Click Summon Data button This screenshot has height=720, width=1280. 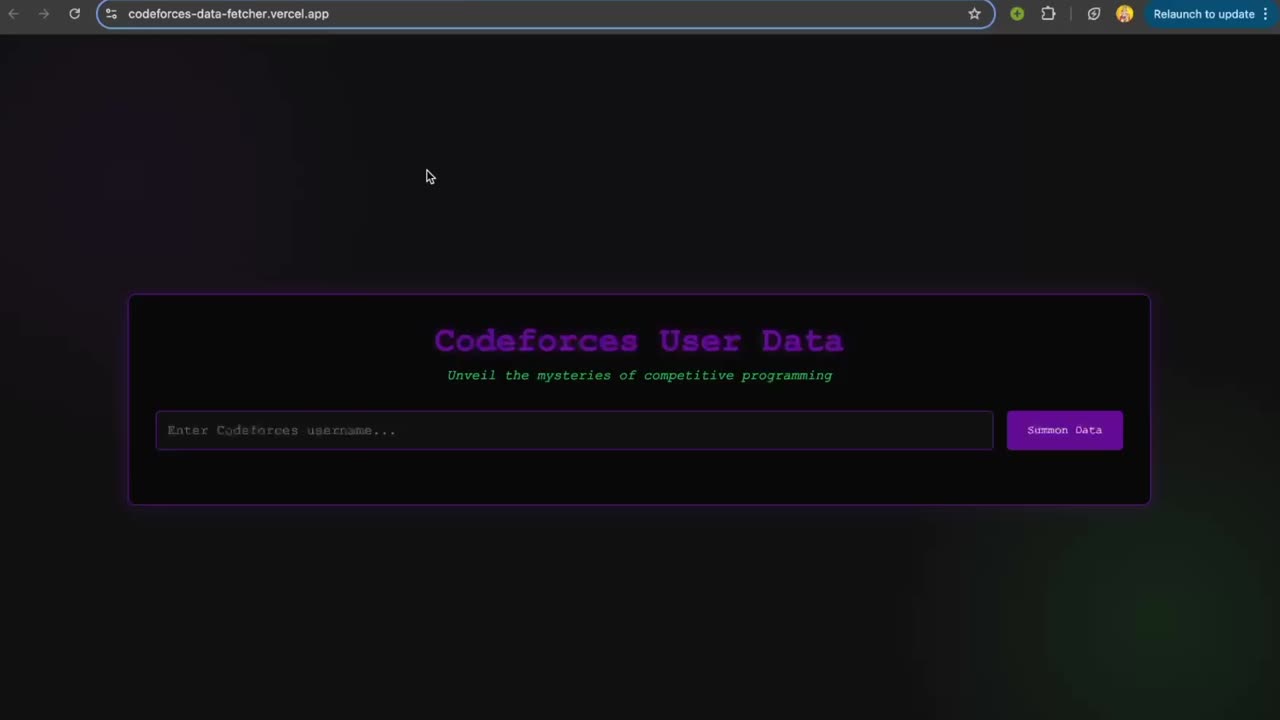1065,430
